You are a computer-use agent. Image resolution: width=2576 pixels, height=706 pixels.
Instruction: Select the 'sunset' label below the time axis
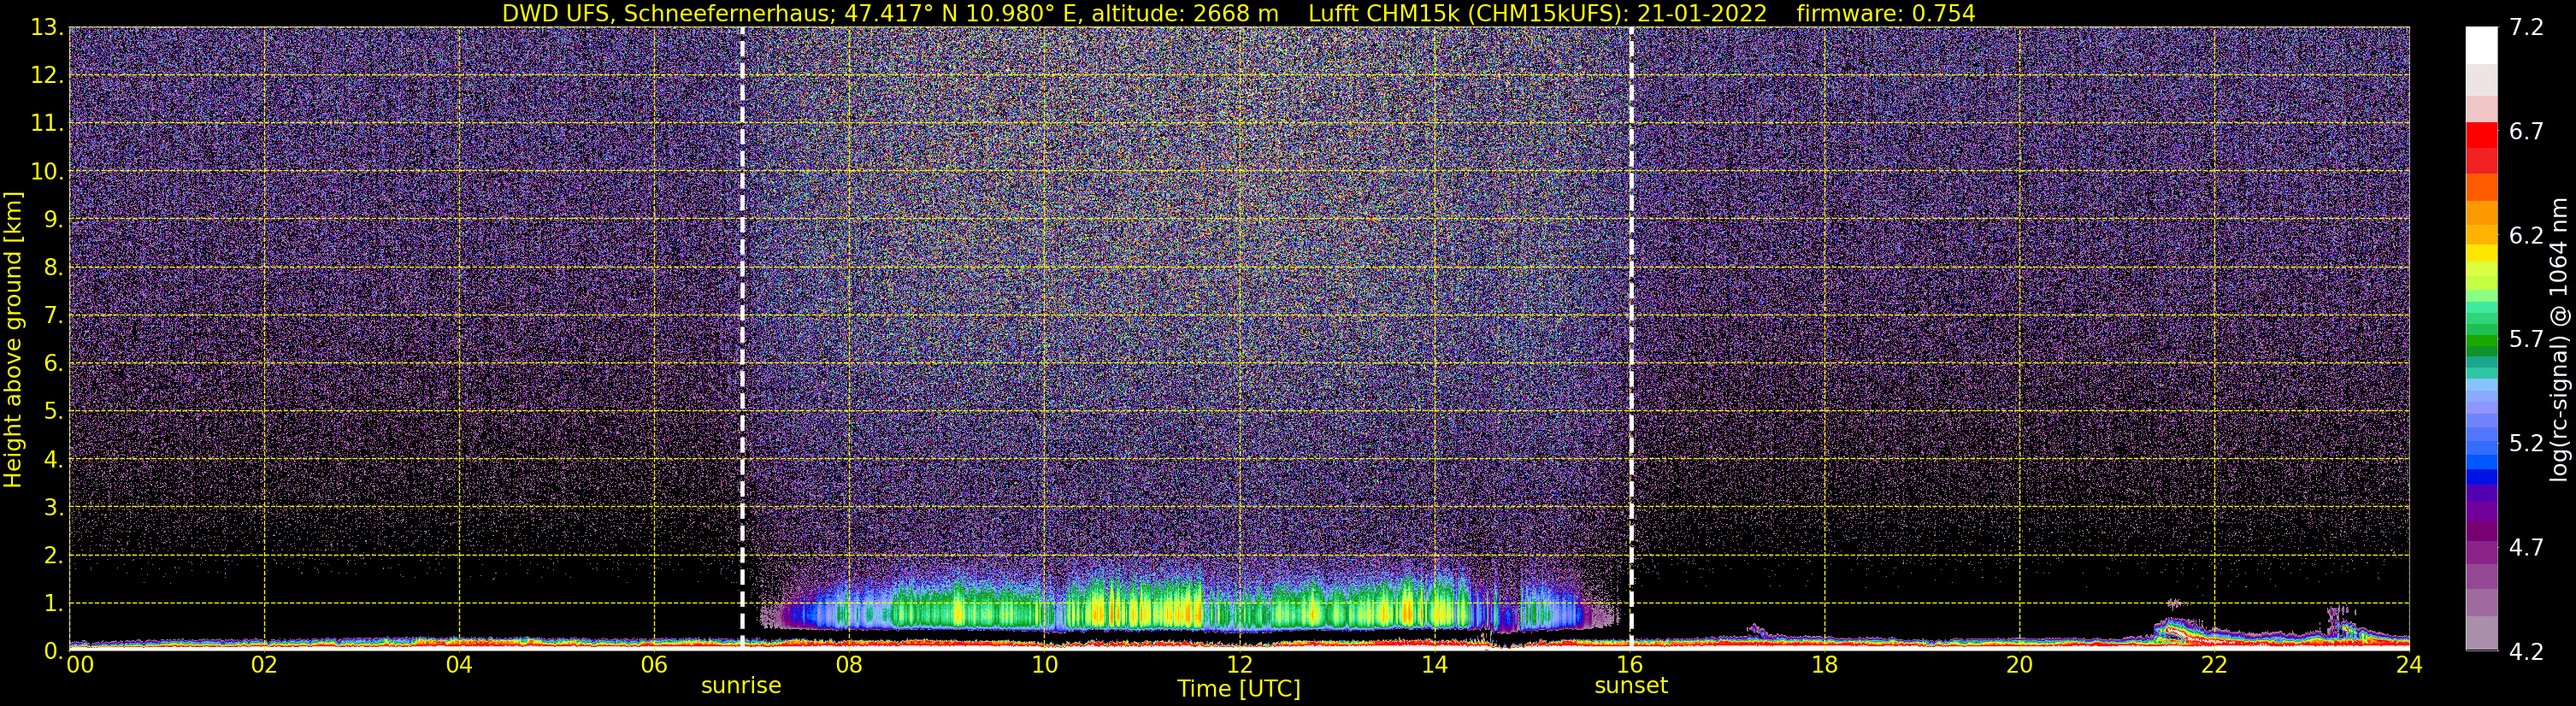coord(1631,686)
